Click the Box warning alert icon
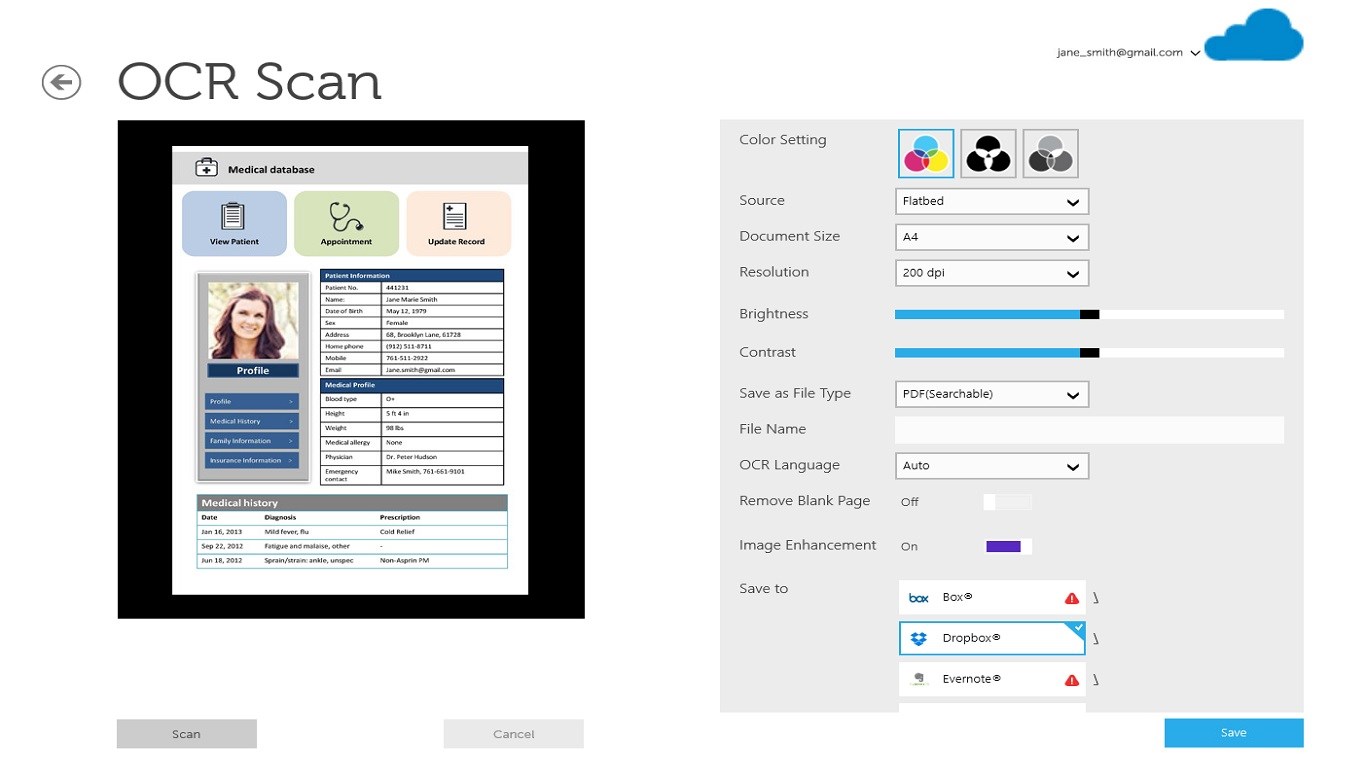This screenshot has height=768, width=1366. click(x=1072, y=598)
